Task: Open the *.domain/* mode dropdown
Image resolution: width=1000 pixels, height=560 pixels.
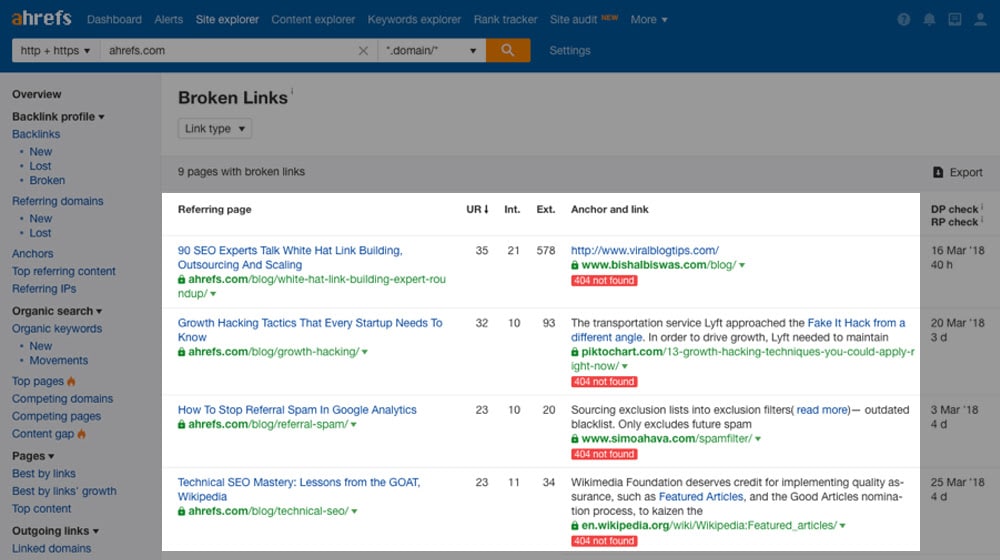Action: pyautogui.click(x=431, y=50)
